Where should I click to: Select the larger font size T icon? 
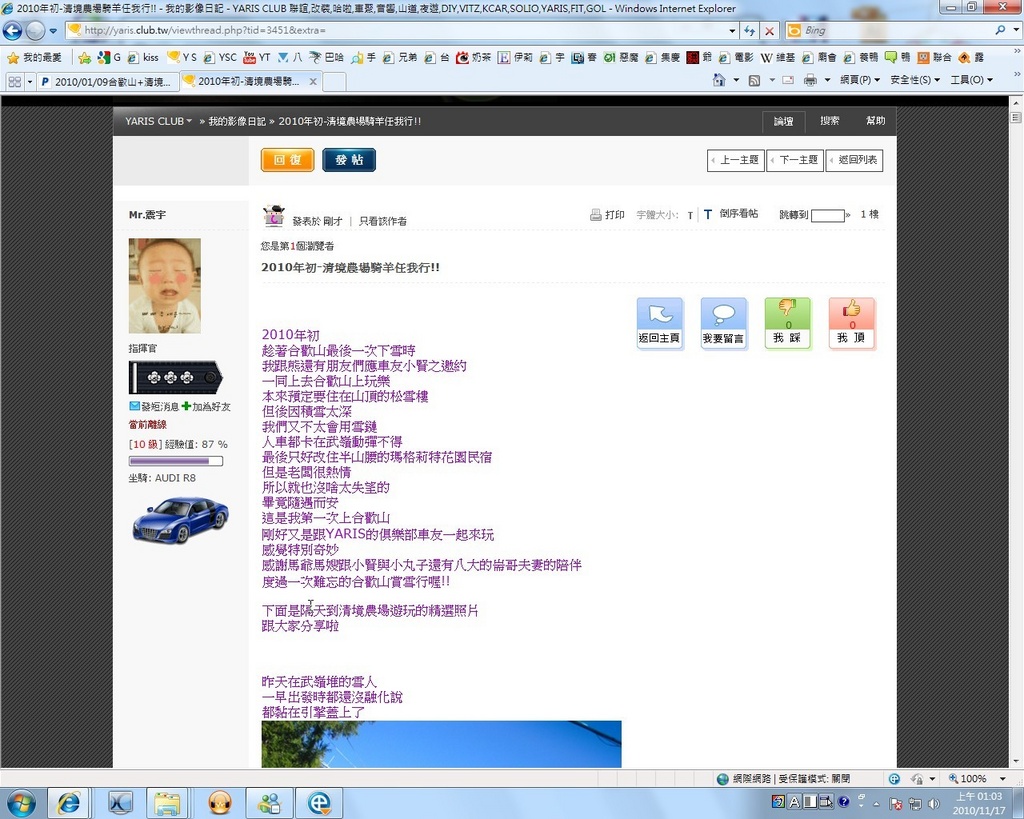tap(707, 215)
